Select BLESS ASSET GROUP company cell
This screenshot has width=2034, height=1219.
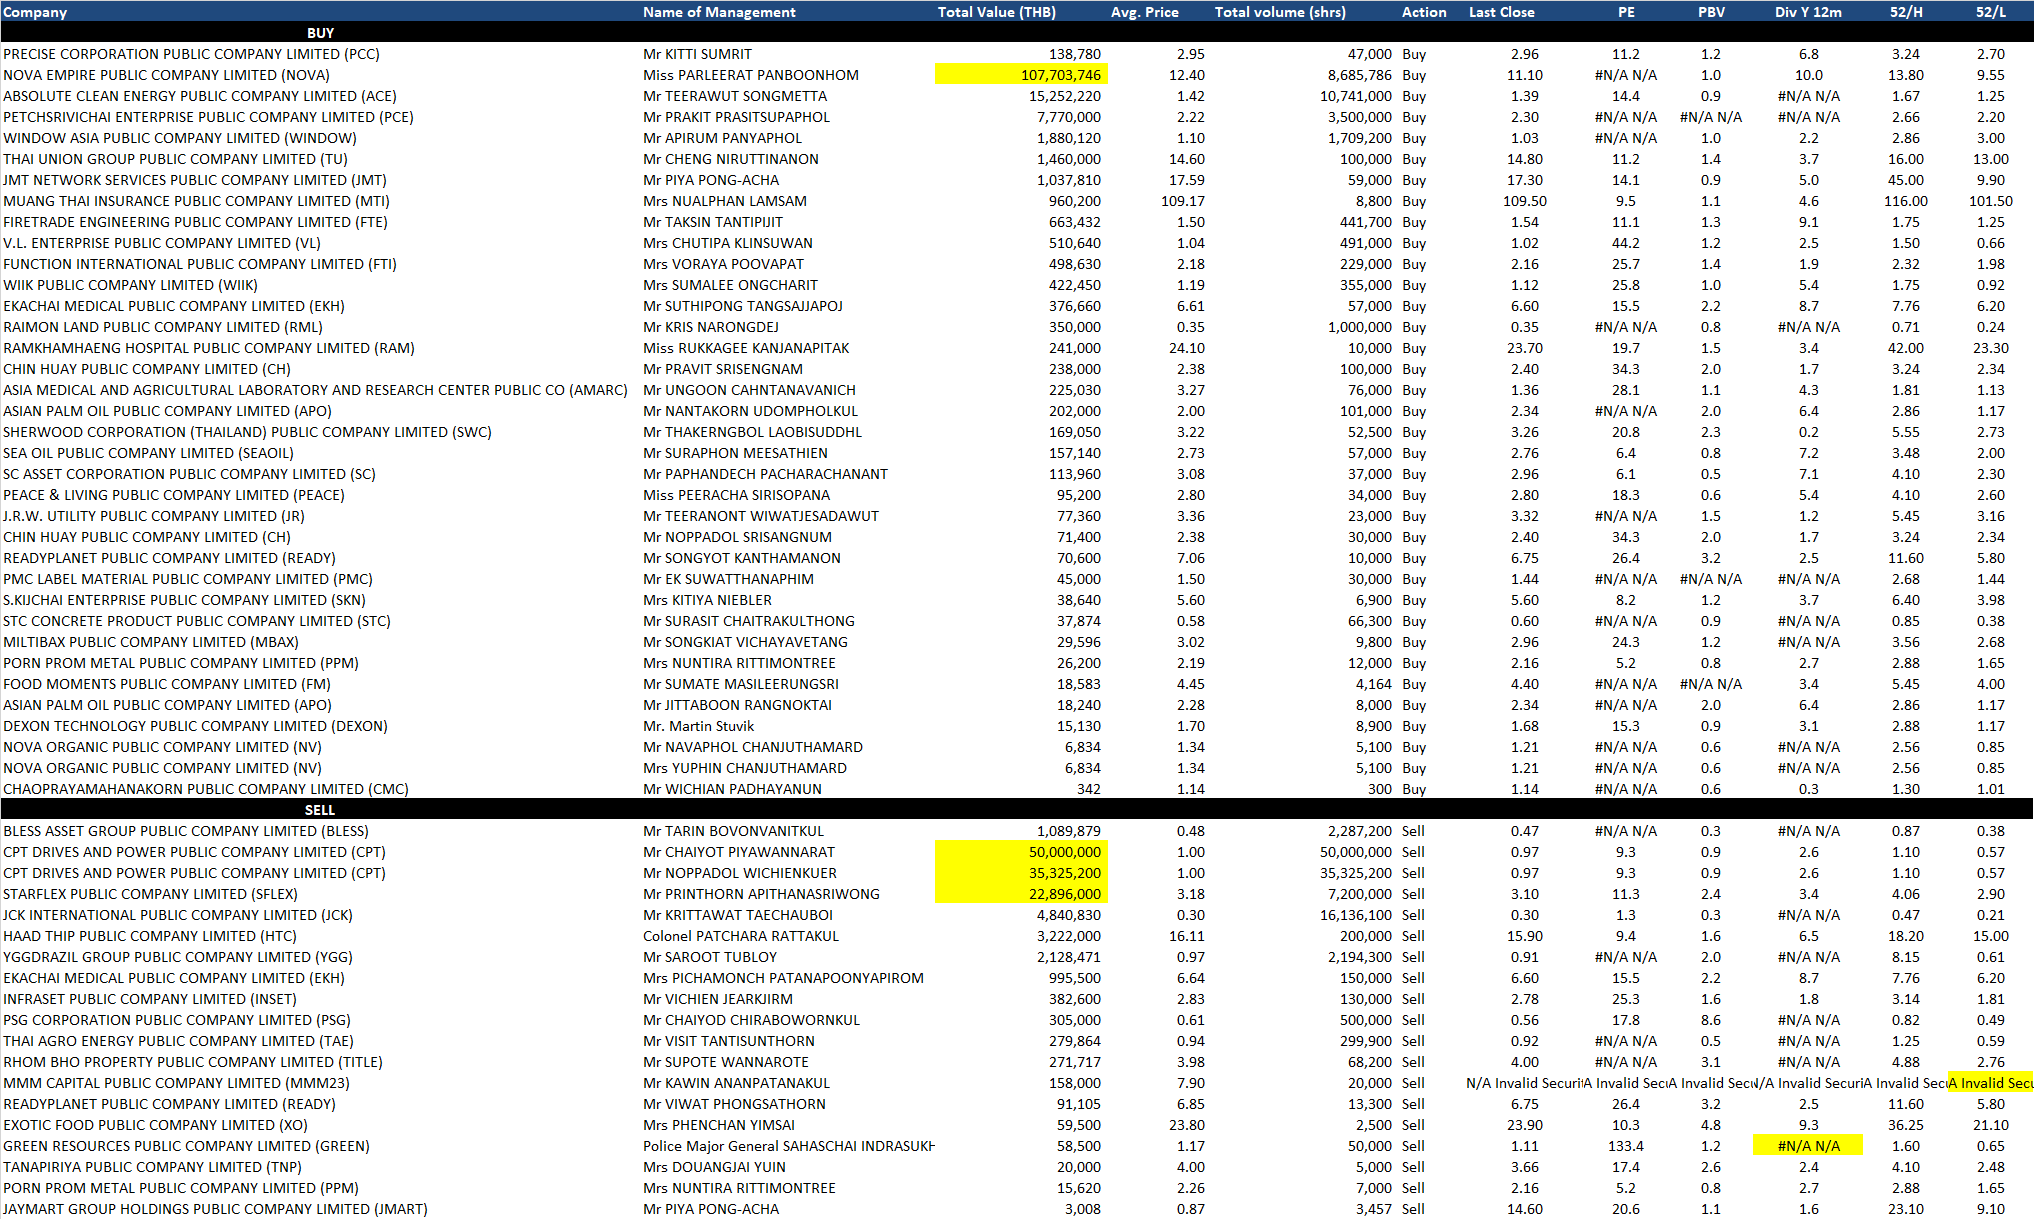tap(185, 831)
